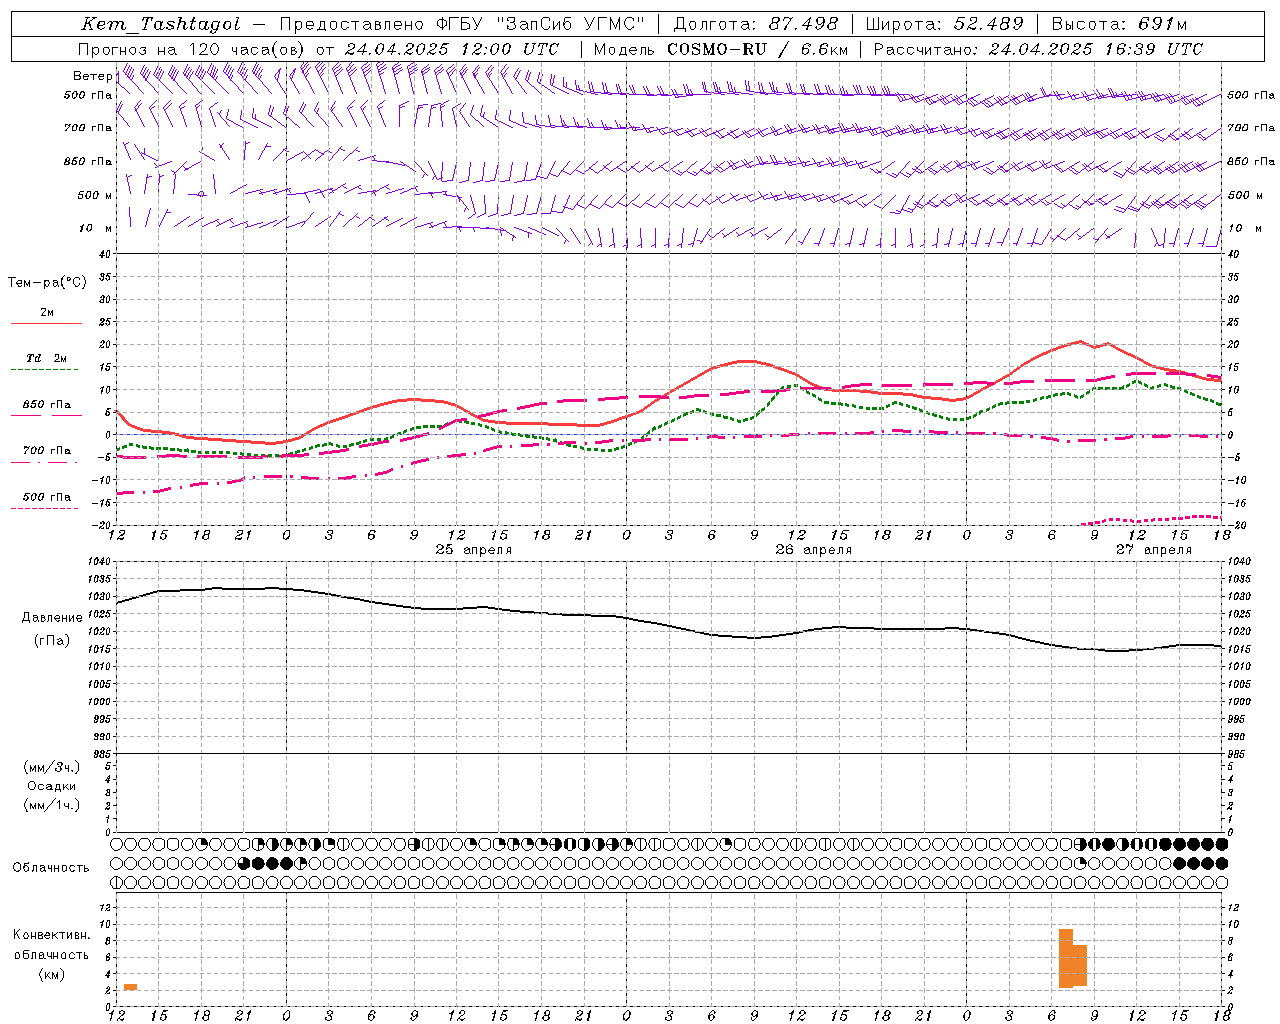Click the small orange convective bar near hour 12
The width and height of the screenshot is (1280, 1024).
(130, 987)
